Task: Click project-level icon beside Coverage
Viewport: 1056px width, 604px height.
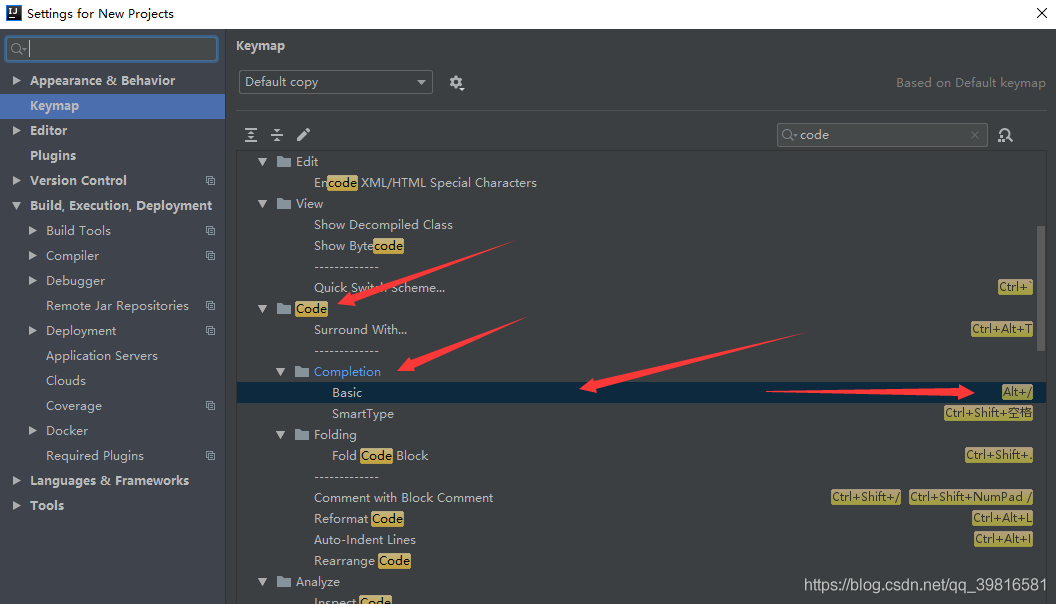Action: 210,405
